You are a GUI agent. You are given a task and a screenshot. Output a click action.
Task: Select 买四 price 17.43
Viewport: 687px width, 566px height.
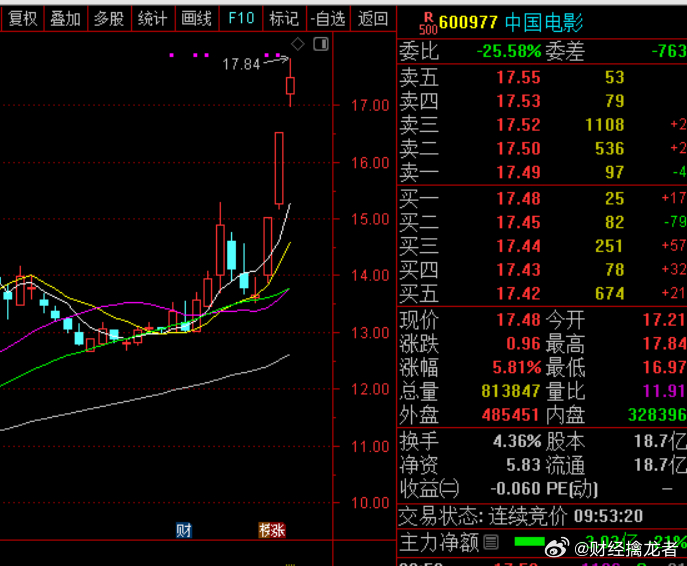(518, 269)
